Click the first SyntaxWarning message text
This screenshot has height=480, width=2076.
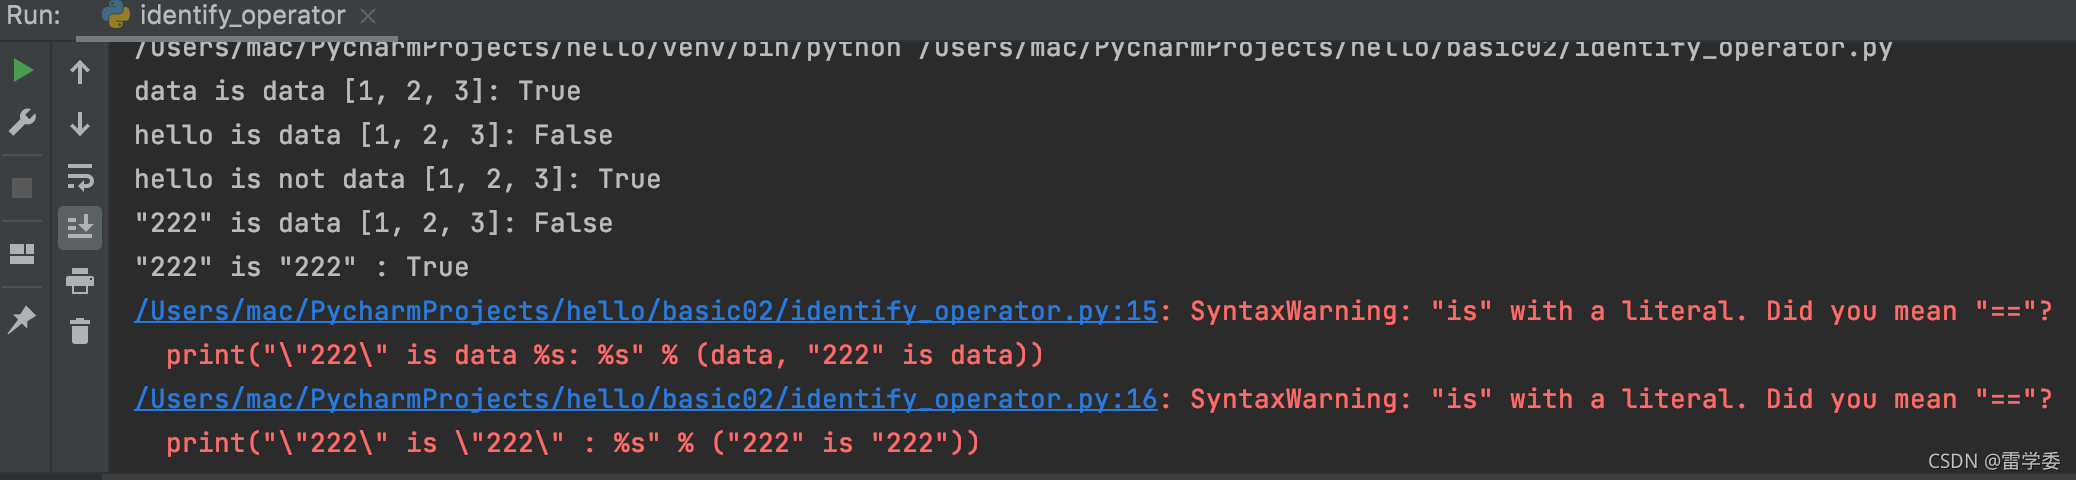pyautogui.click(x=1621, y=311)
